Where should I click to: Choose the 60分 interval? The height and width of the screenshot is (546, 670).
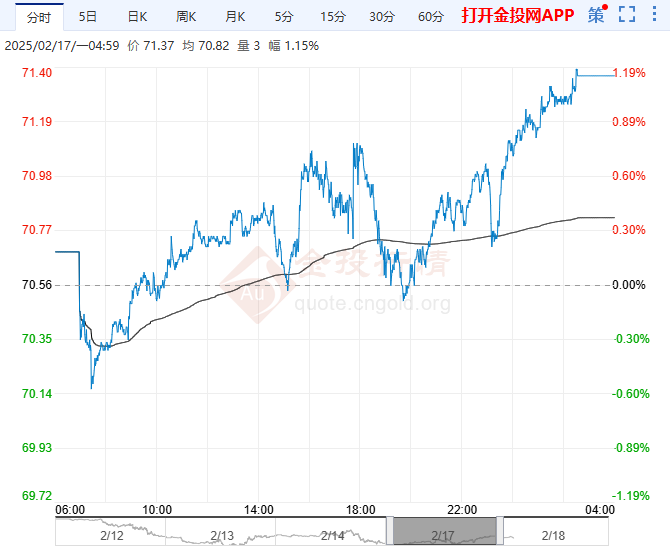tap(430, 16)
